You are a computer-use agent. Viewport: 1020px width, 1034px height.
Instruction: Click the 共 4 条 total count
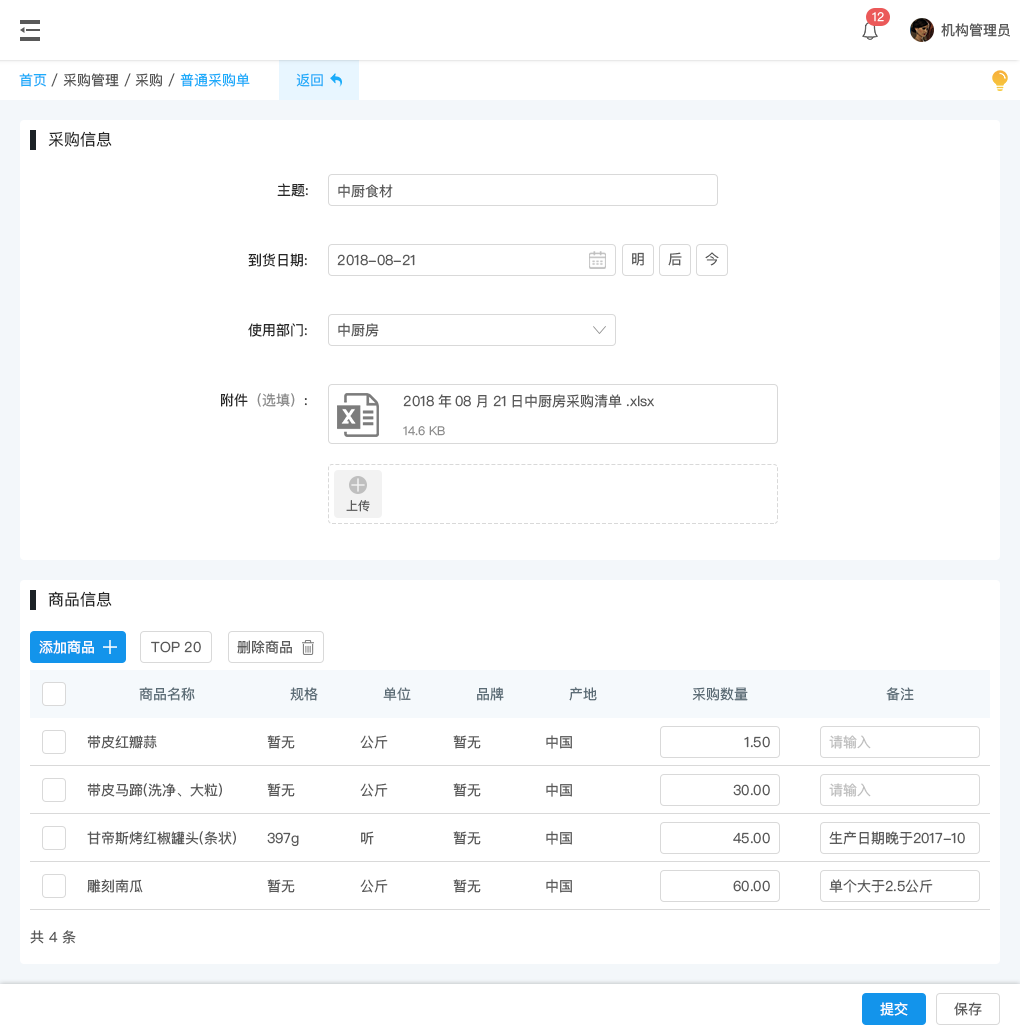(53, 937)
